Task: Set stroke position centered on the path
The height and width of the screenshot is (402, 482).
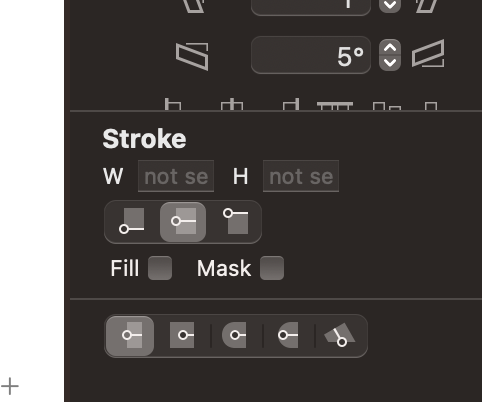Action: [183, 222]
